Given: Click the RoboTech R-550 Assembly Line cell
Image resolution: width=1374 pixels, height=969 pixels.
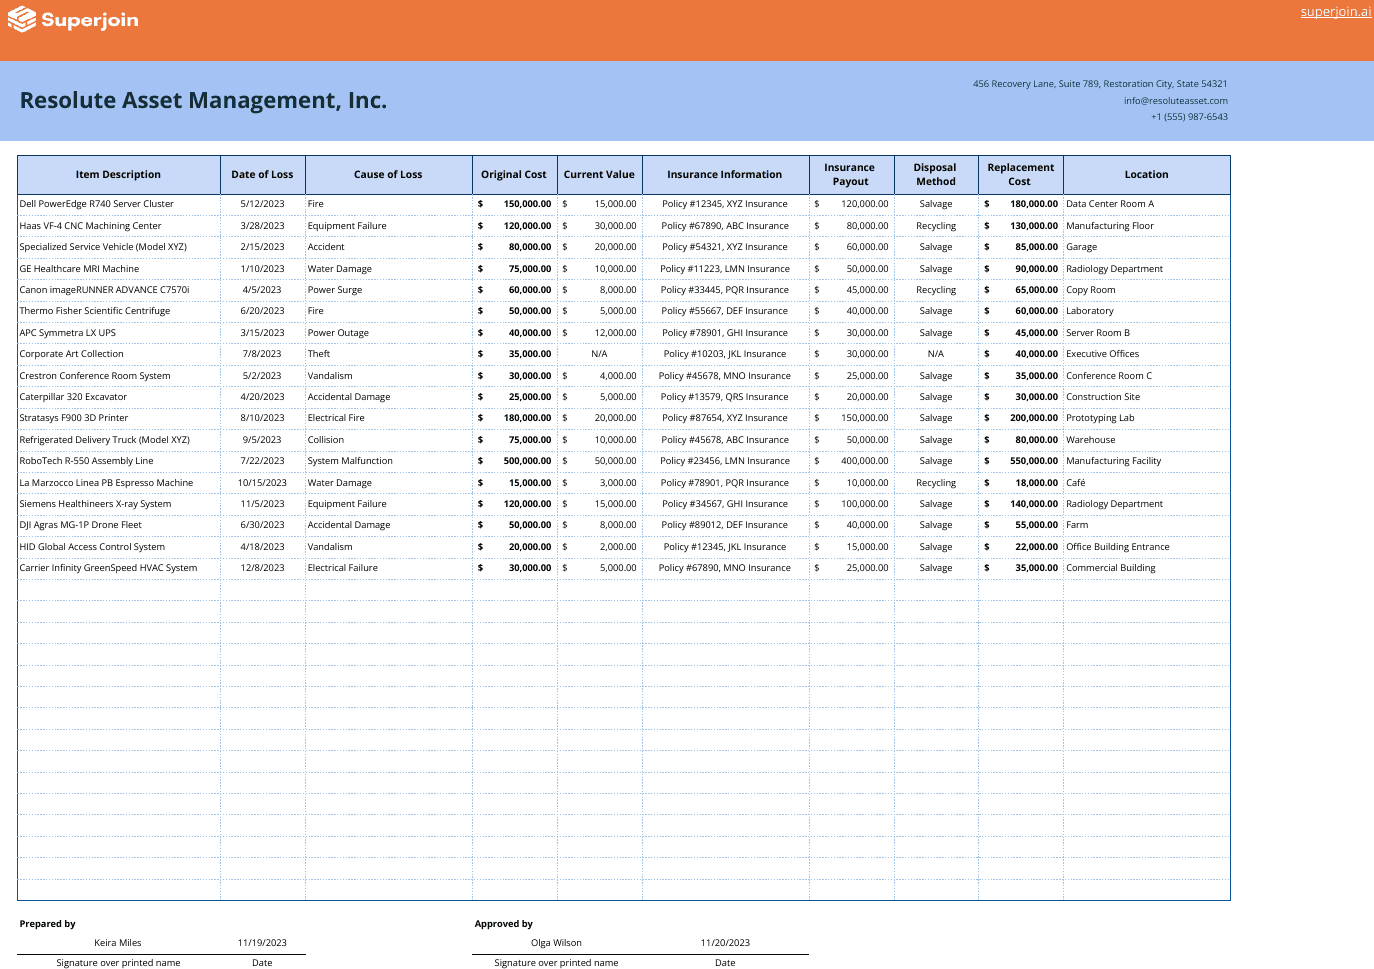Looking at the screenshot, I should coord(87,461).
